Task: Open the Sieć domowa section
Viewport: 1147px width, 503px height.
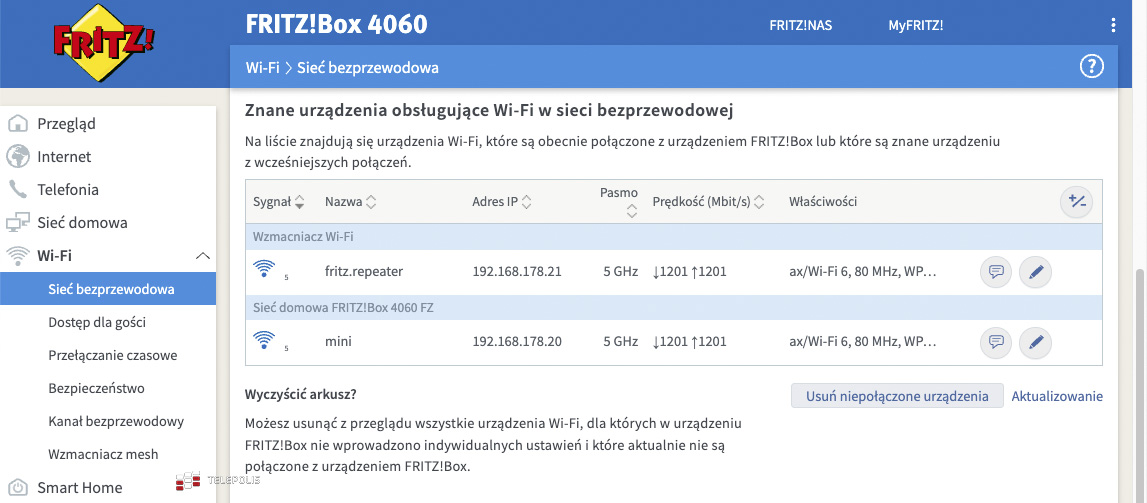Action: [x=82, y=223]
